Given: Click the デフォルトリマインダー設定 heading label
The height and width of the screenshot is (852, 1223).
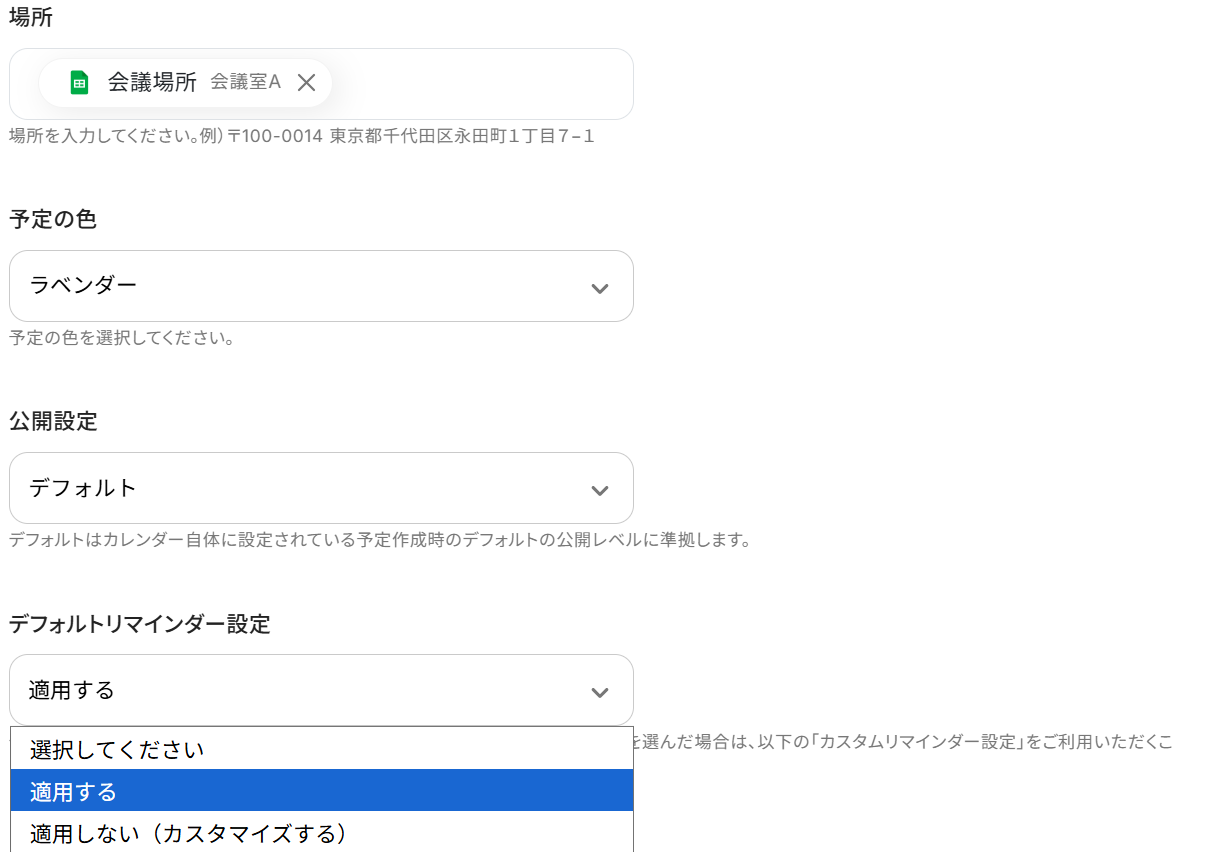Looking at the screenshot, I should tap(140, 624).
